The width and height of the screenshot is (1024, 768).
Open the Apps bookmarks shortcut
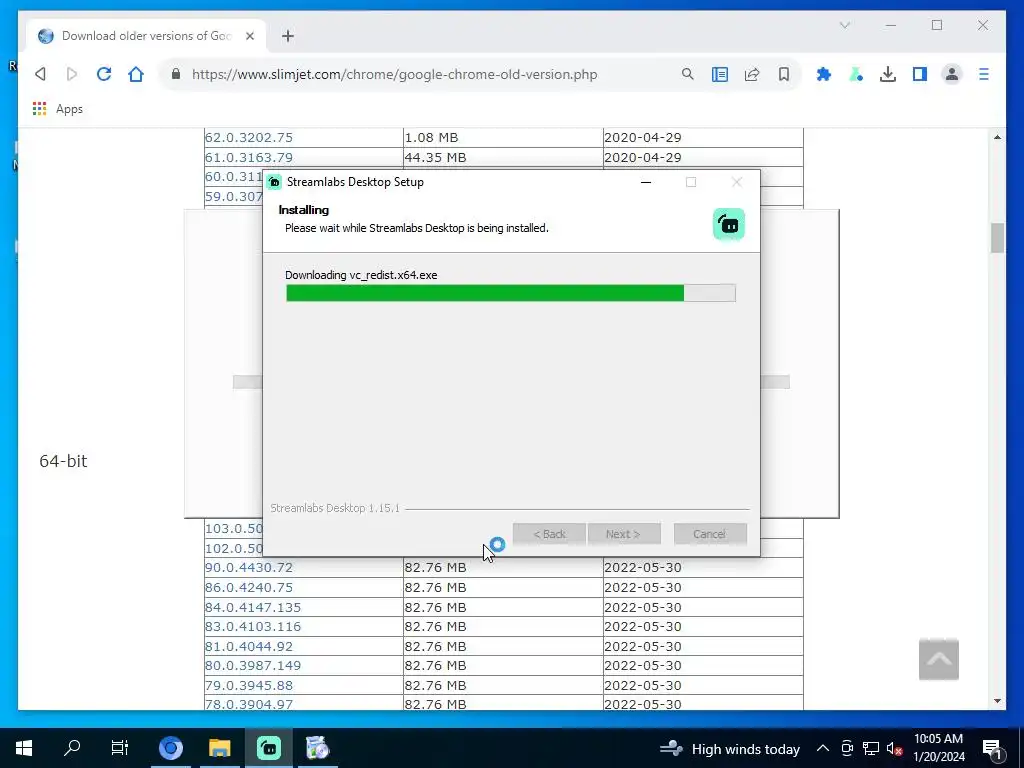click(x=58, y=109)
